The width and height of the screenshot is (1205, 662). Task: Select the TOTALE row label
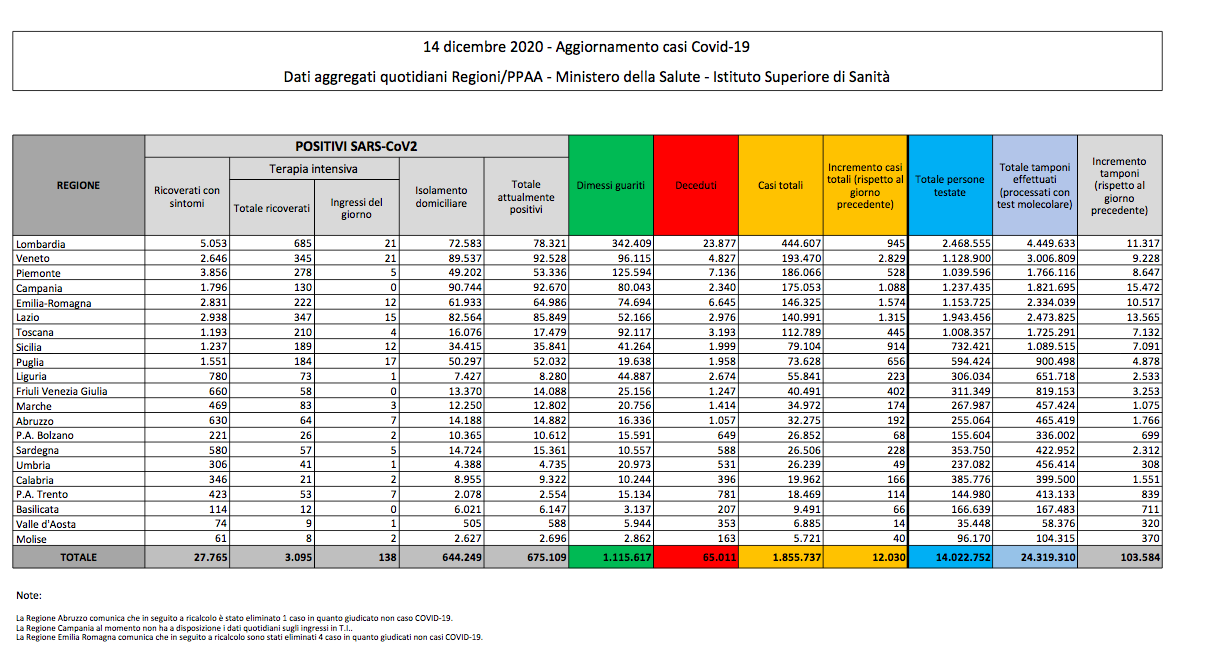(x=78, y=557)
